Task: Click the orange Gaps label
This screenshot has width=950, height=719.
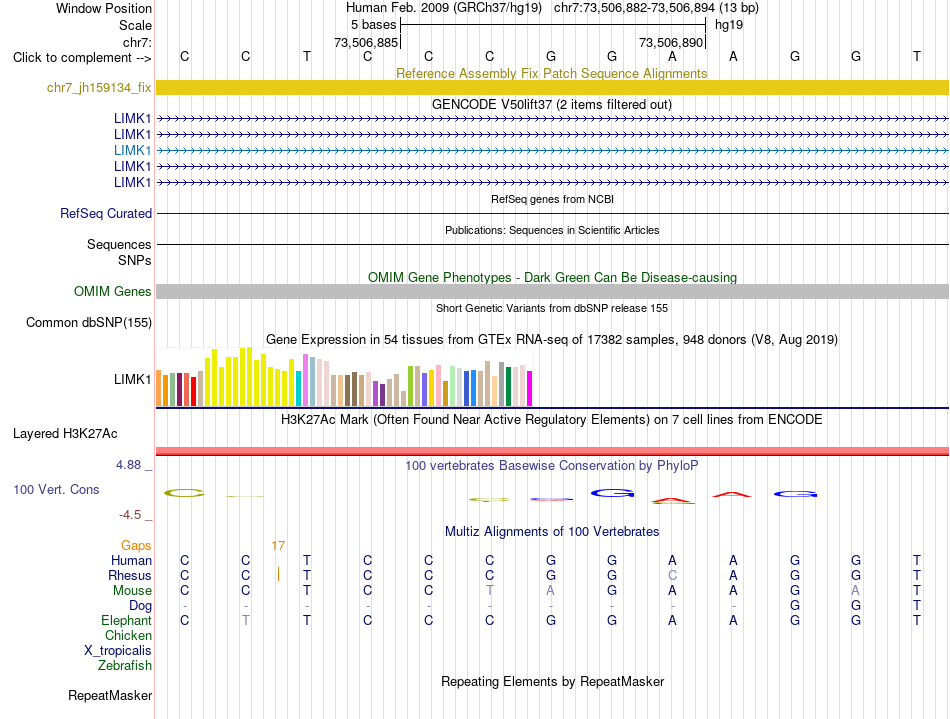Action: pos(136,546)
